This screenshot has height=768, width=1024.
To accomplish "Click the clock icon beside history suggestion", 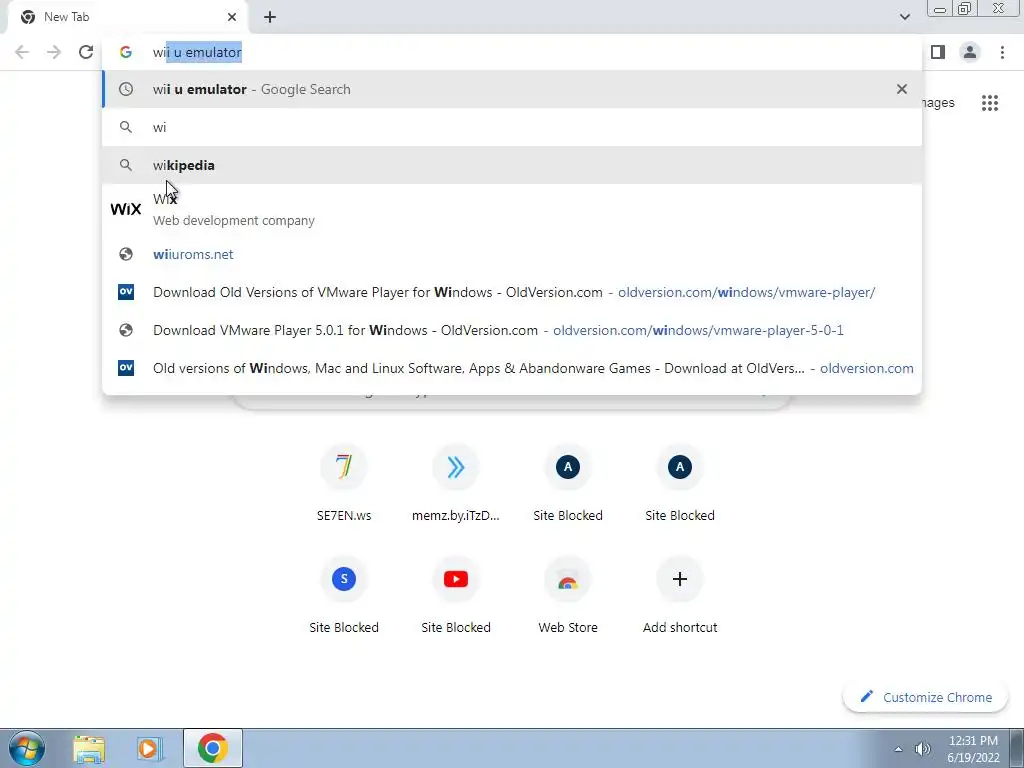I will (125, 89).
